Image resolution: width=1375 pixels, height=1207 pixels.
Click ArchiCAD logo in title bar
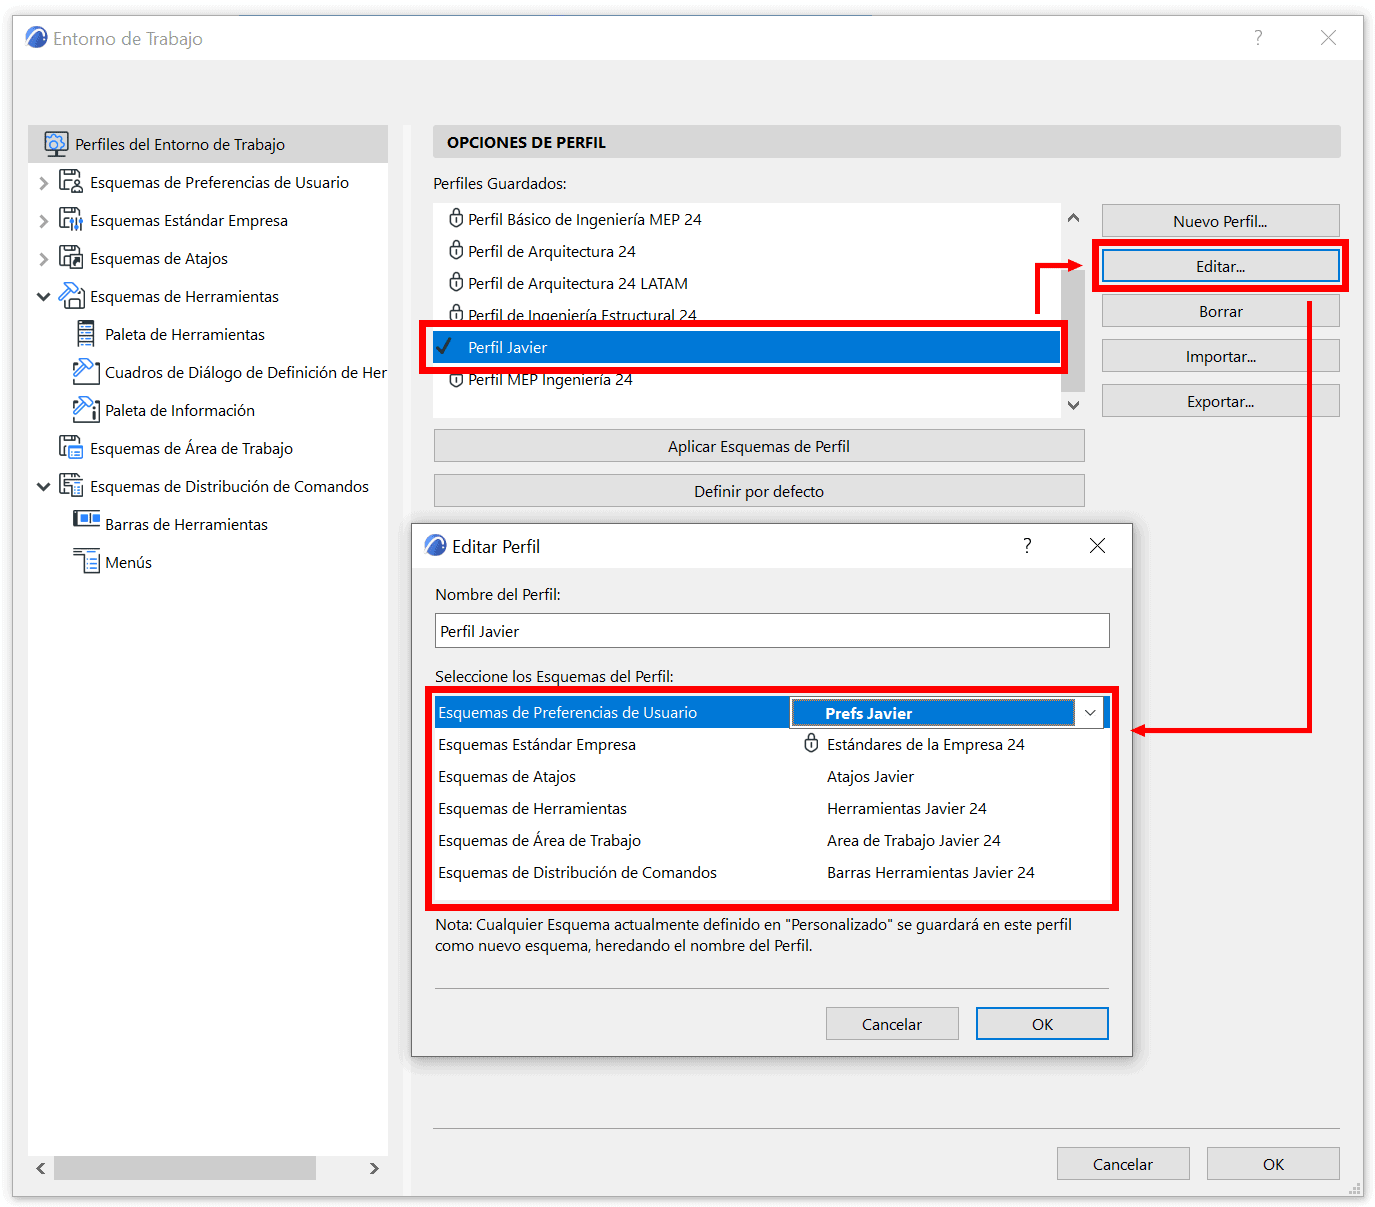click(x=35, y=36)
